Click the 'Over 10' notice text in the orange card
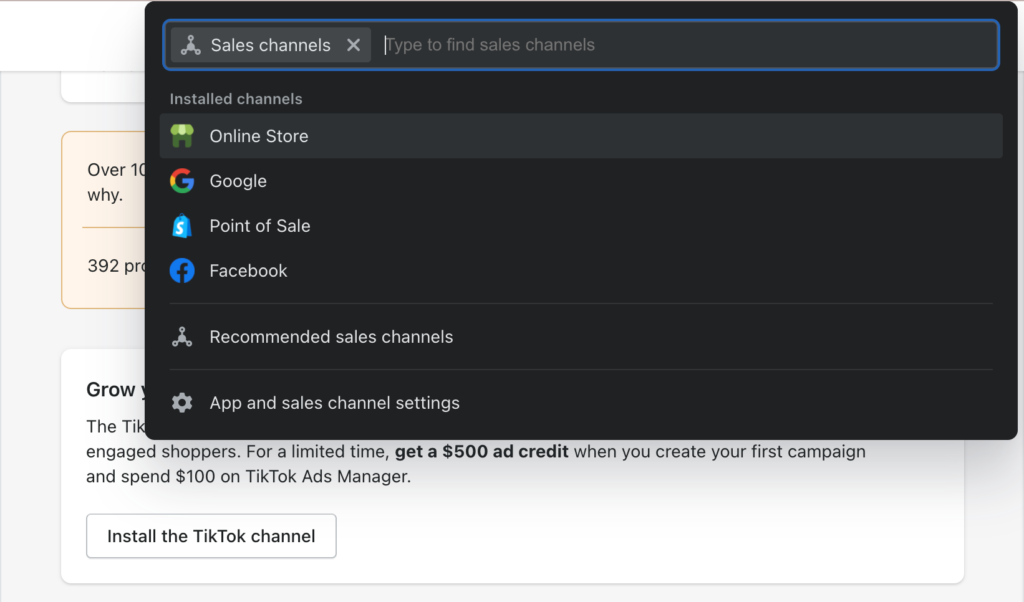1024x602 pixels. point(106,170)
